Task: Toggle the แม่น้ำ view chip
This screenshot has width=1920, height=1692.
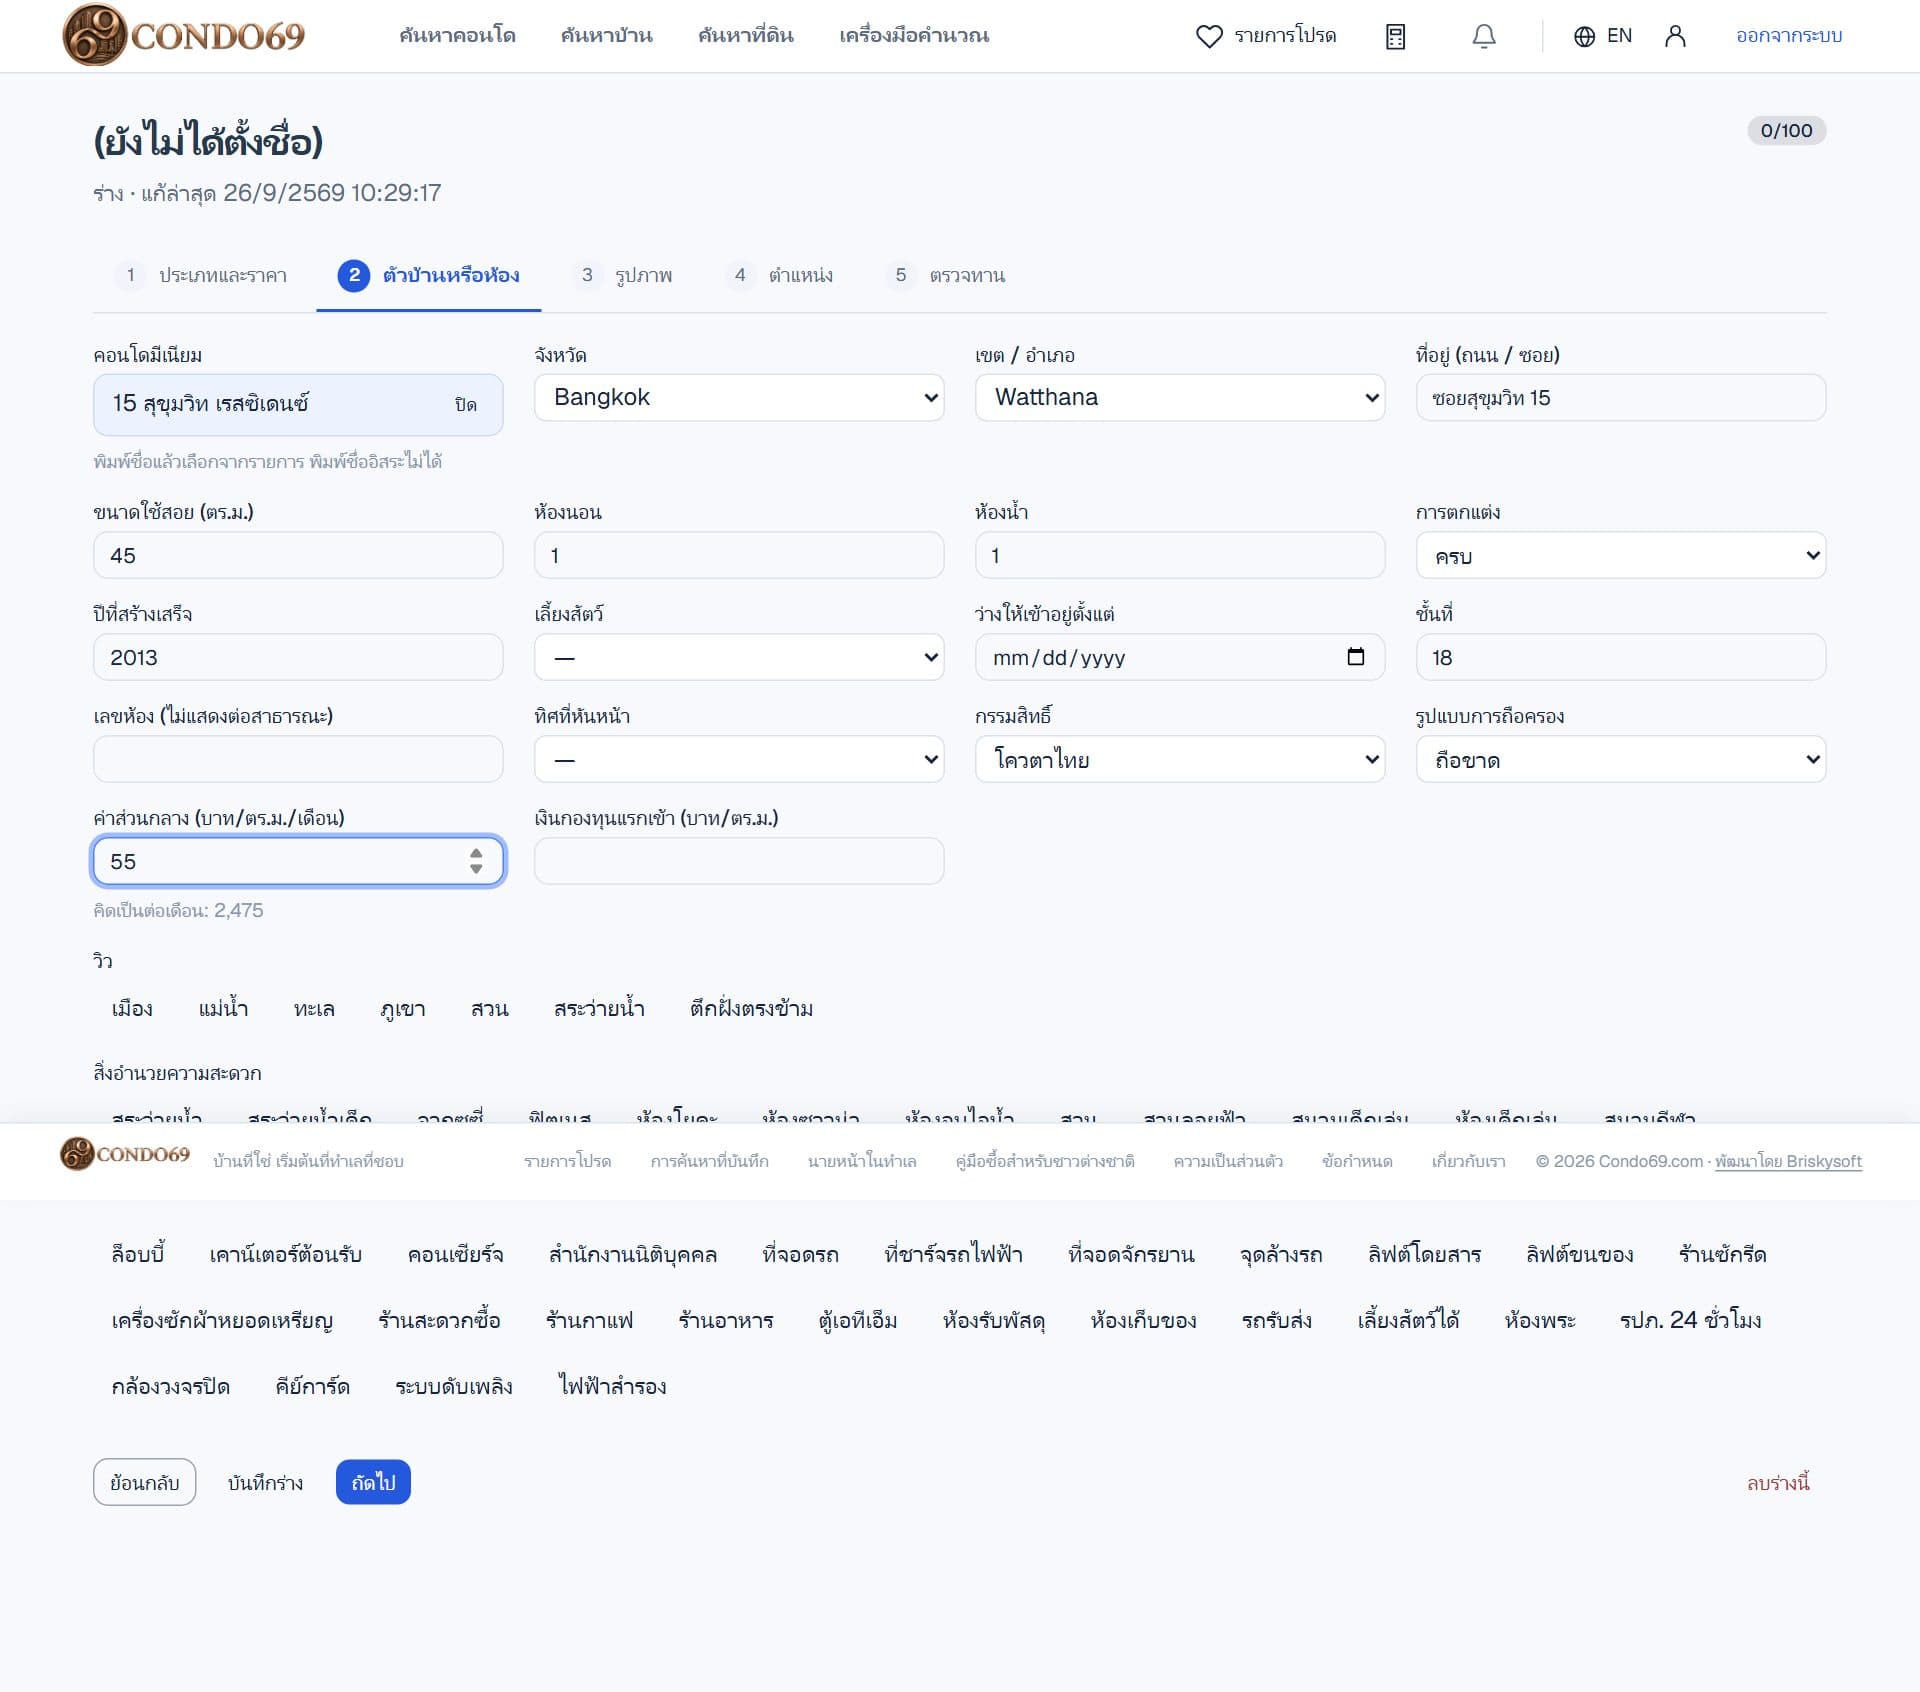Action: coord(223,1008)
